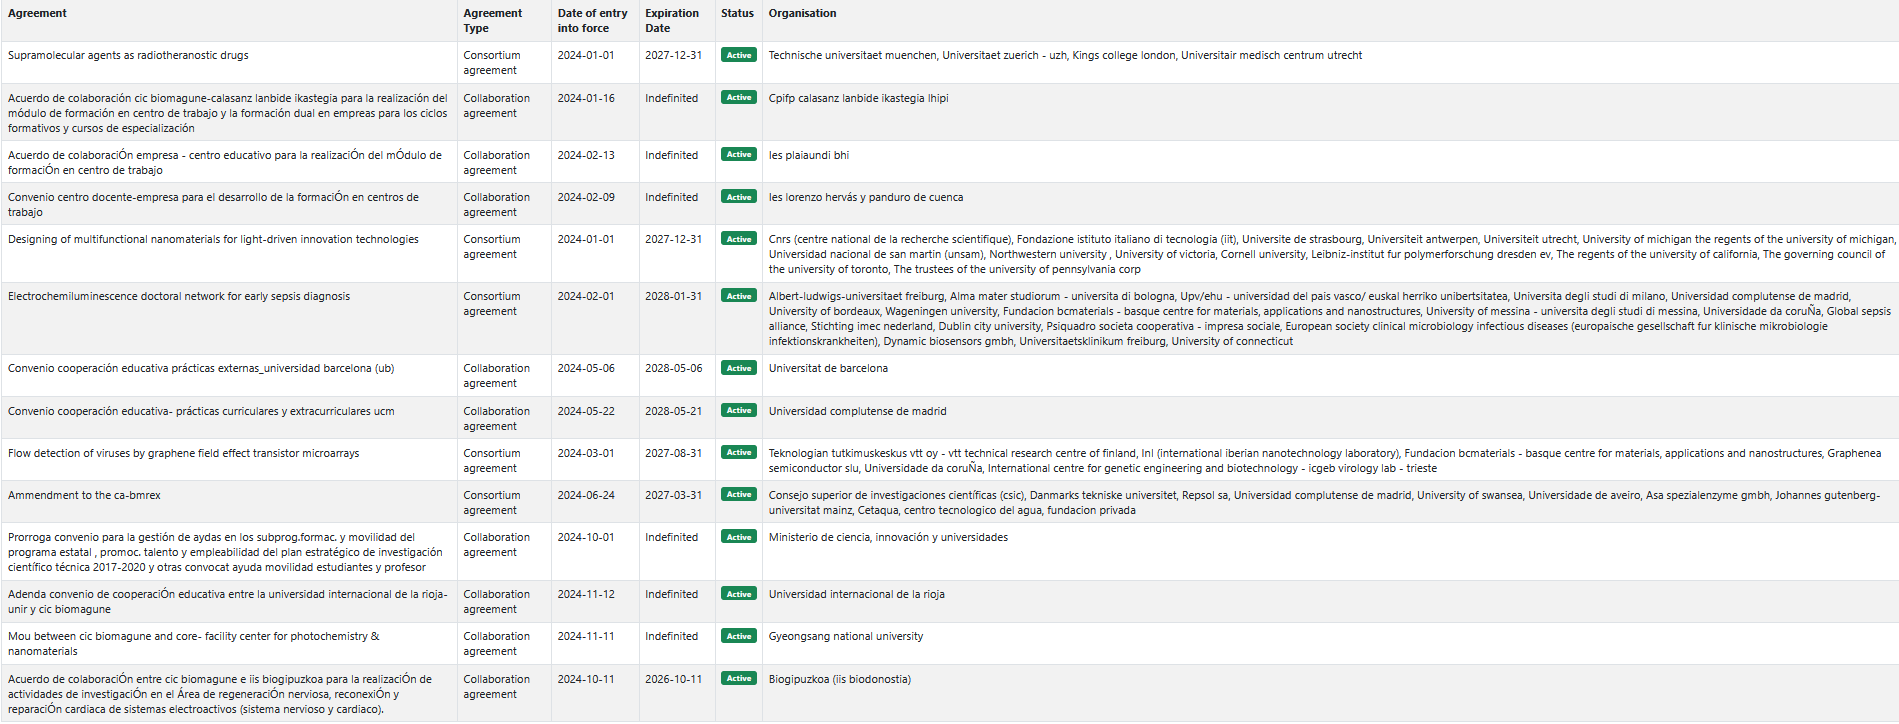This screenshot has width=1899, height=724.
Task: Click 'Consortium agreement' in the Ammendment to ca-bmrex row
Action: coord(492,502)
